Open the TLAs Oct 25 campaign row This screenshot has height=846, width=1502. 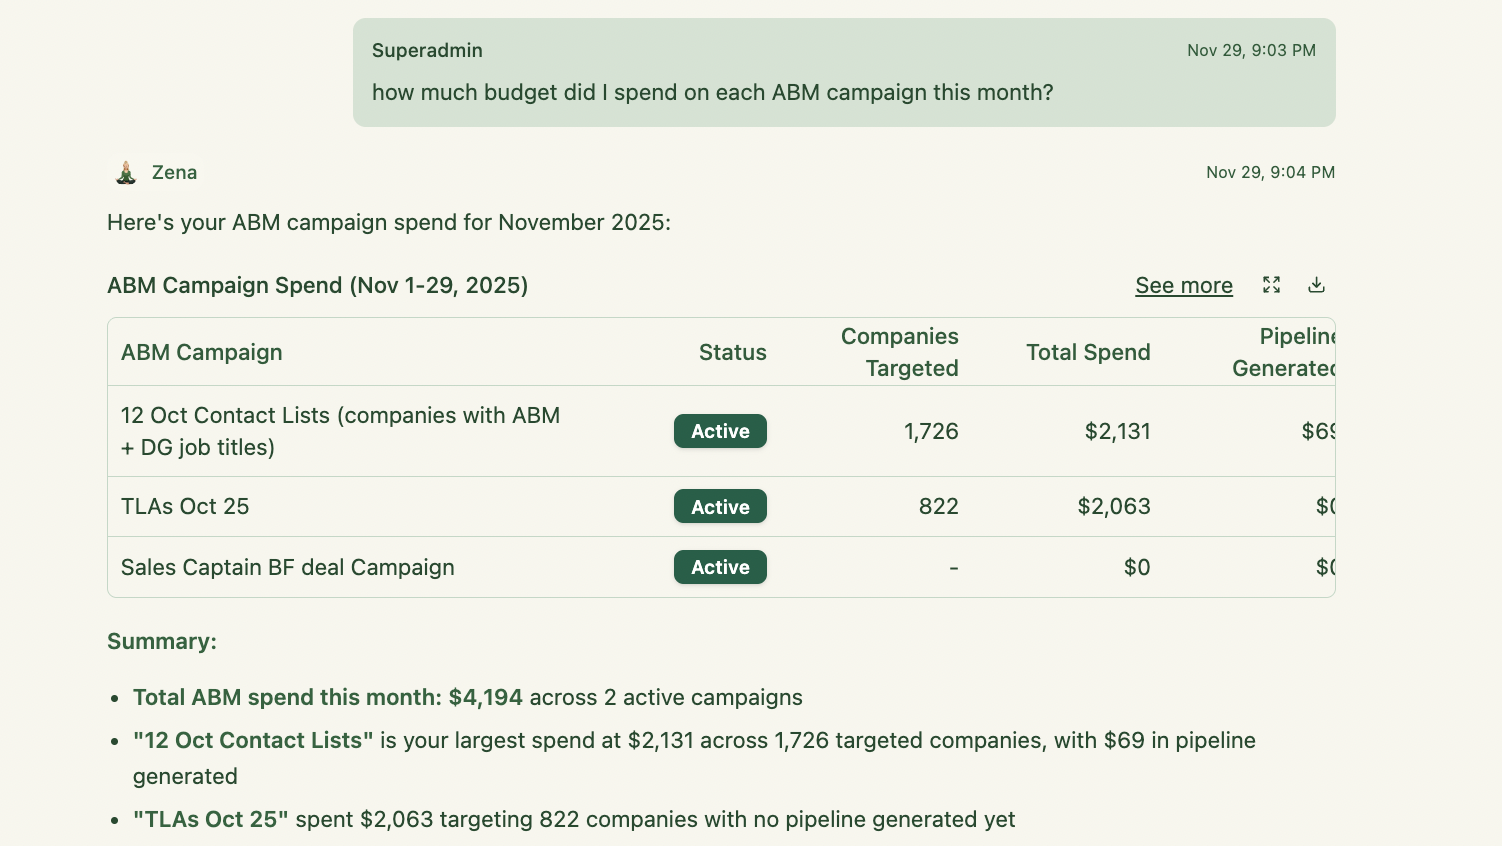185,506
